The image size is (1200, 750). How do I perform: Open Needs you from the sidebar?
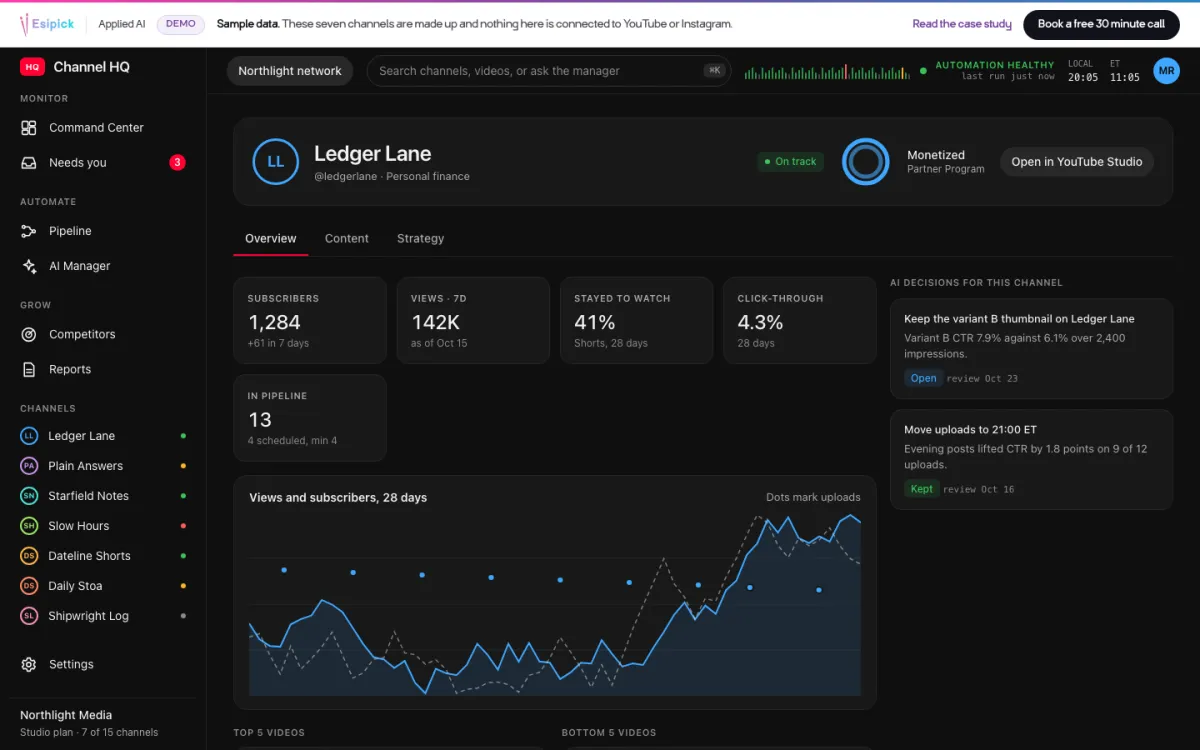(103, 163)
